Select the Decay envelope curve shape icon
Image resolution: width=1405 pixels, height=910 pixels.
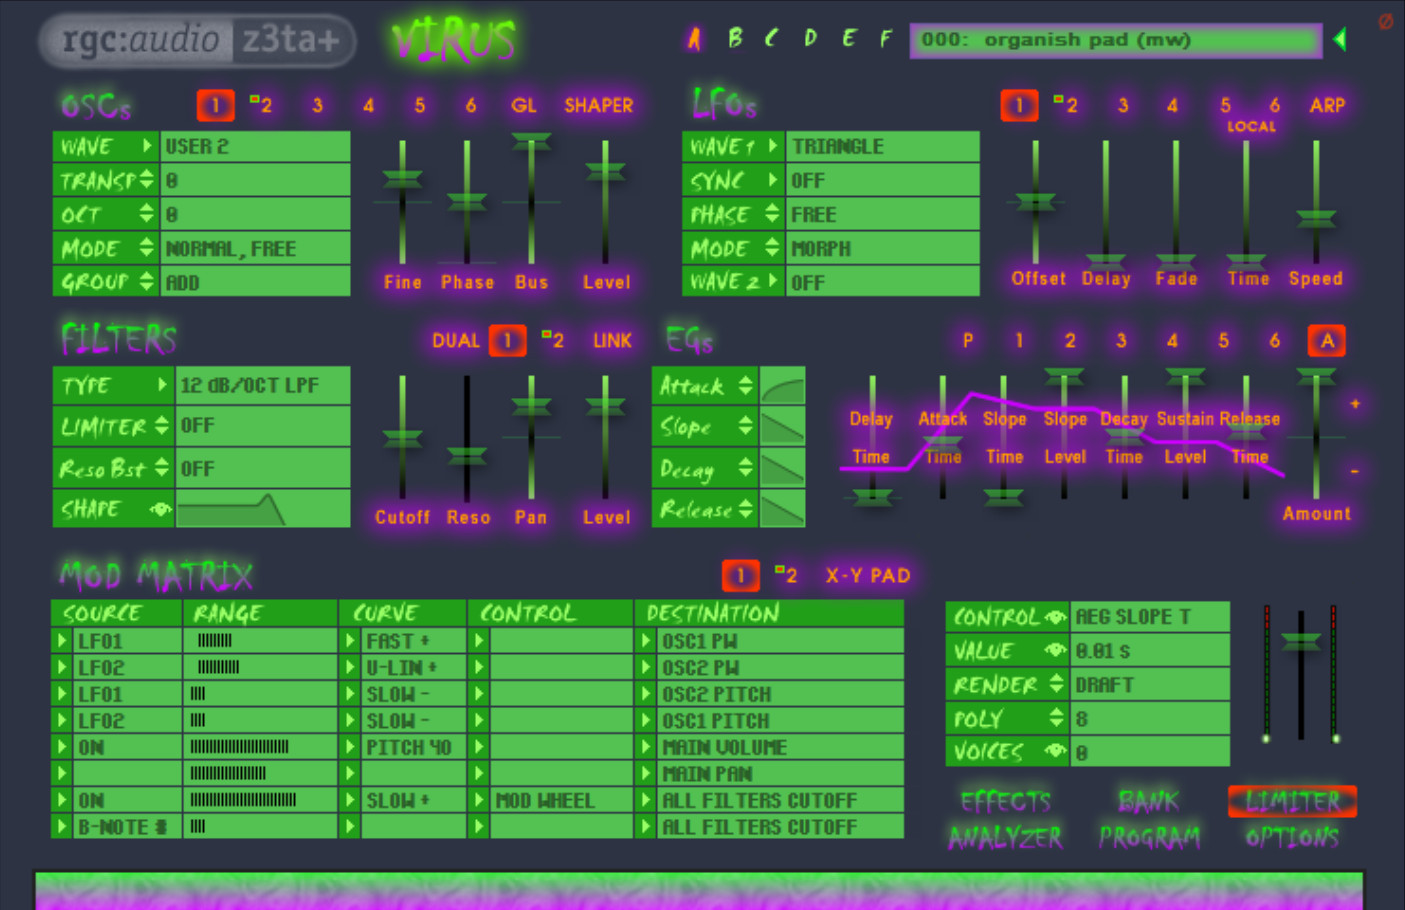point(782,468)
